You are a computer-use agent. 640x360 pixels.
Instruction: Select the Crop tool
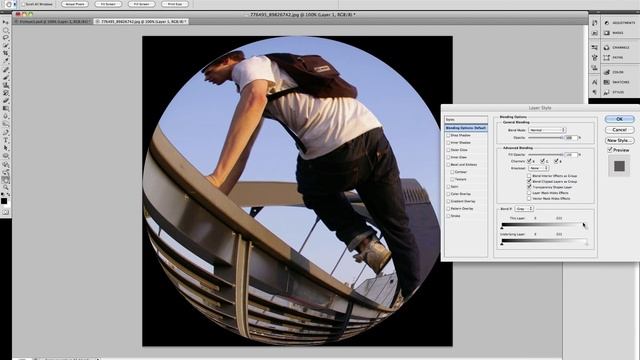[x=5, y=53]
